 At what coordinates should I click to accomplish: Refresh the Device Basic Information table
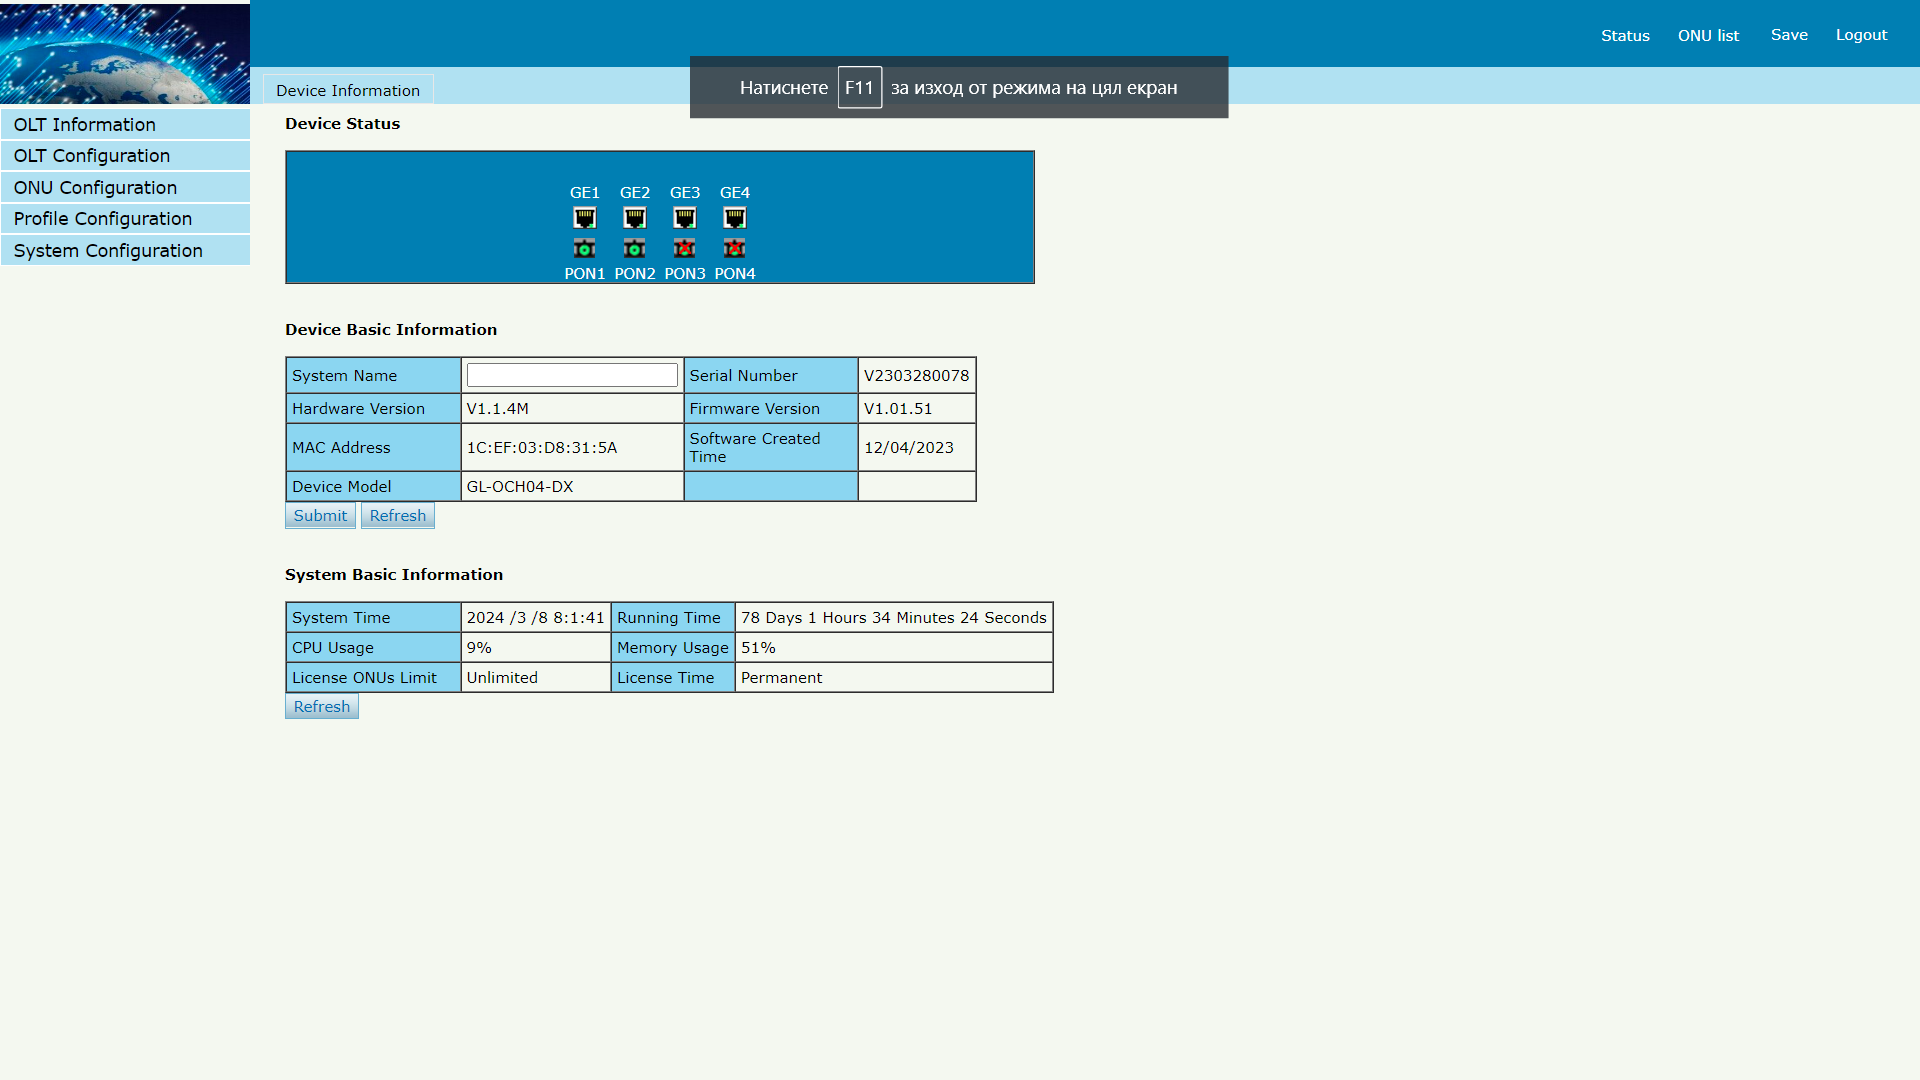click(x=397, y=516)
